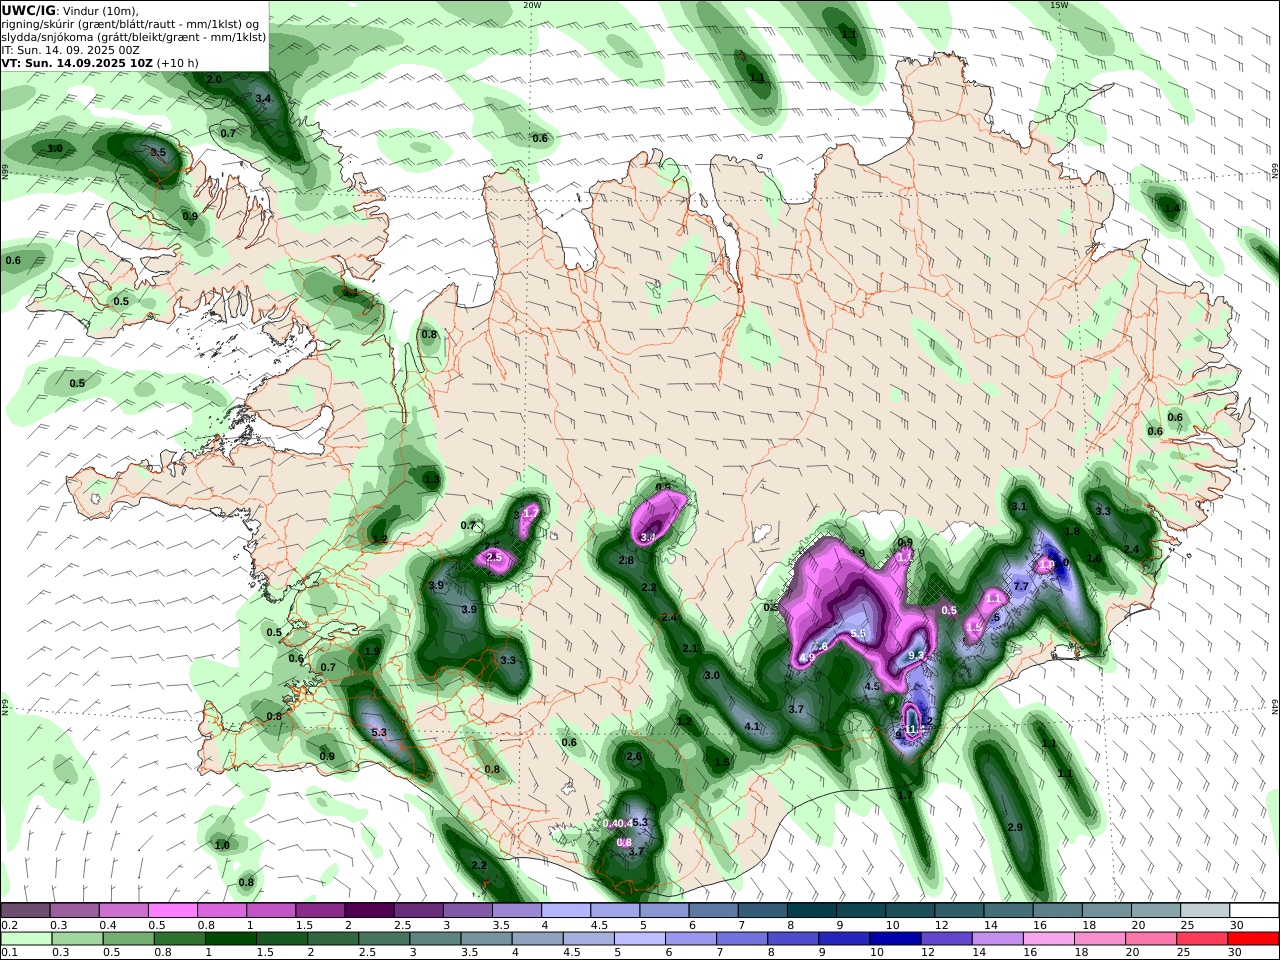
Task: Pick the light pink swatch between 16 and 18 in lower legend
Action: coord(1049,938)
